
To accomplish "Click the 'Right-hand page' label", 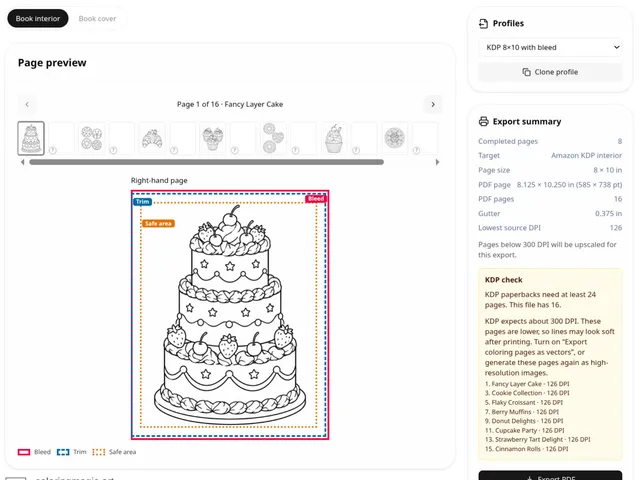I will 159,180.
